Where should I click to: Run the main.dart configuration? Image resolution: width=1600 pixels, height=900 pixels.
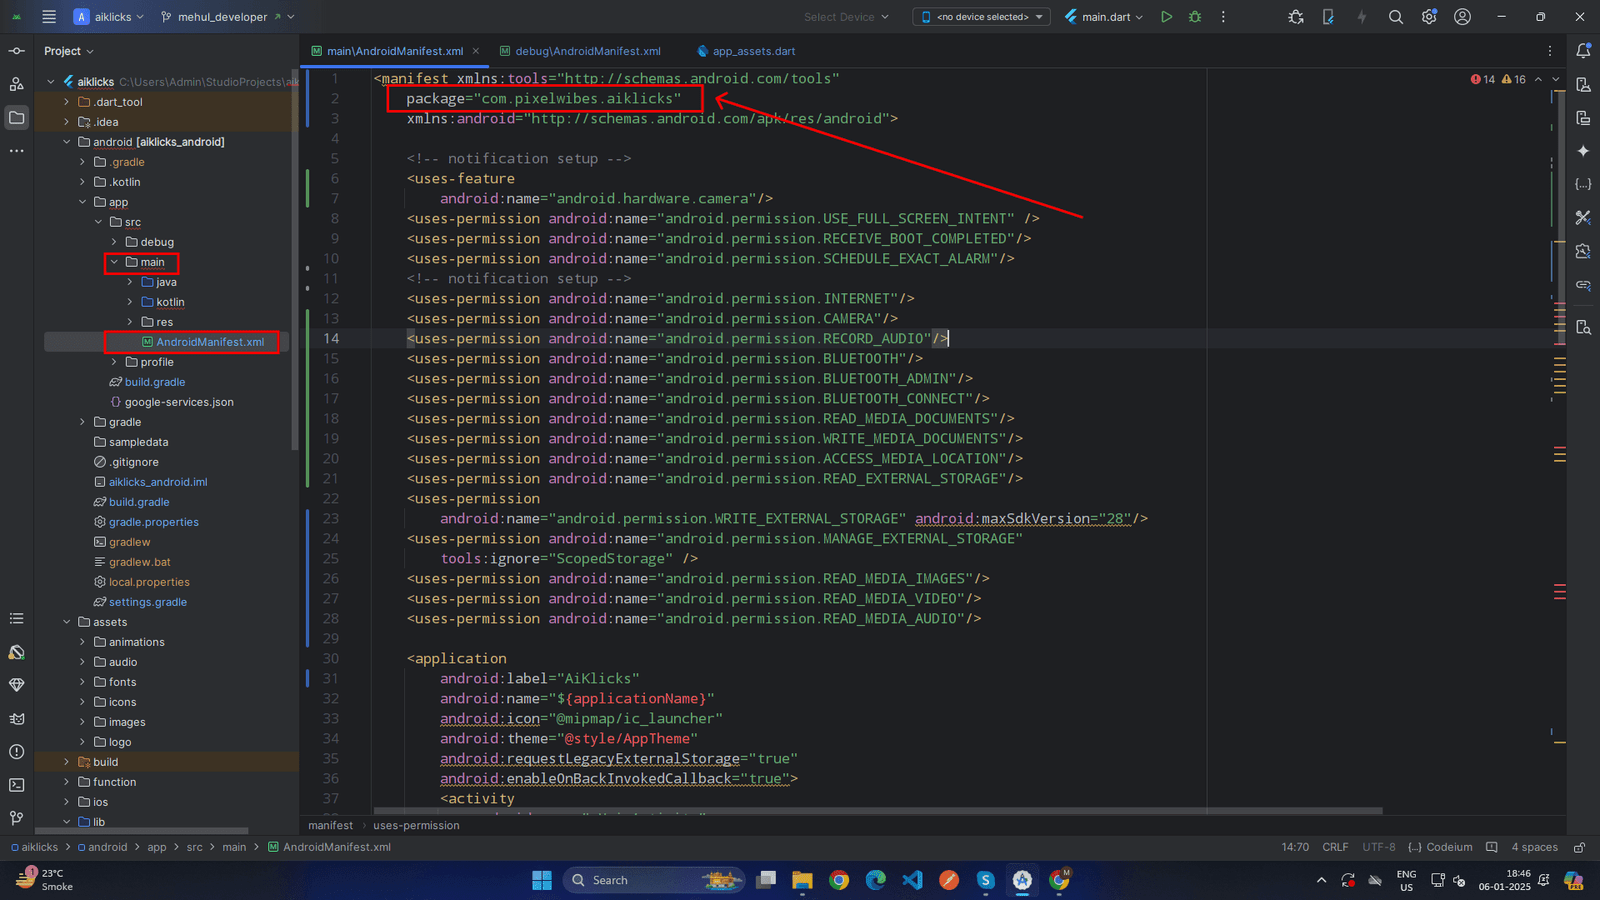pyautogui.click(x=1166, y=17)
